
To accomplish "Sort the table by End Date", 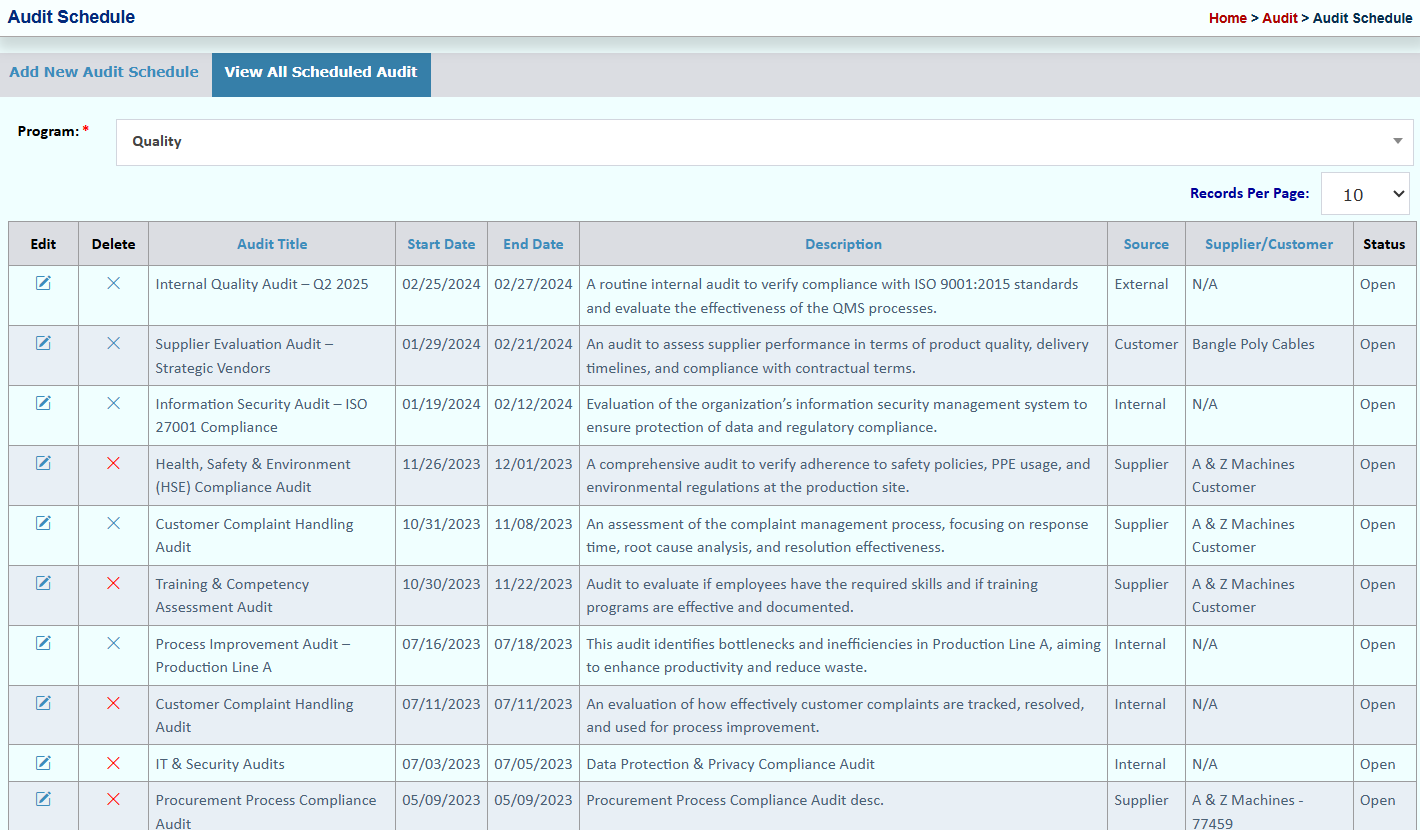I will pyautogui.click(x=533, y=244).
